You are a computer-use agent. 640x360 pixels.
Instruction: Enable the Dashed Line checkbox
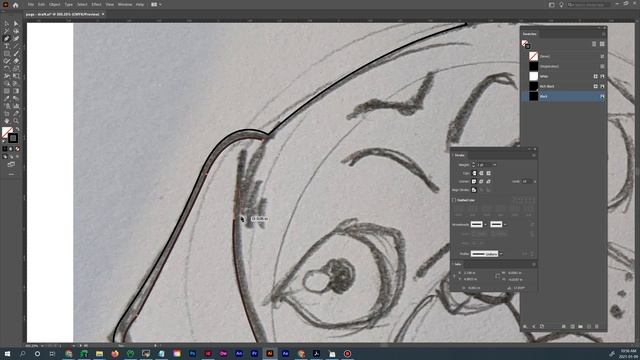coord(454,200)
